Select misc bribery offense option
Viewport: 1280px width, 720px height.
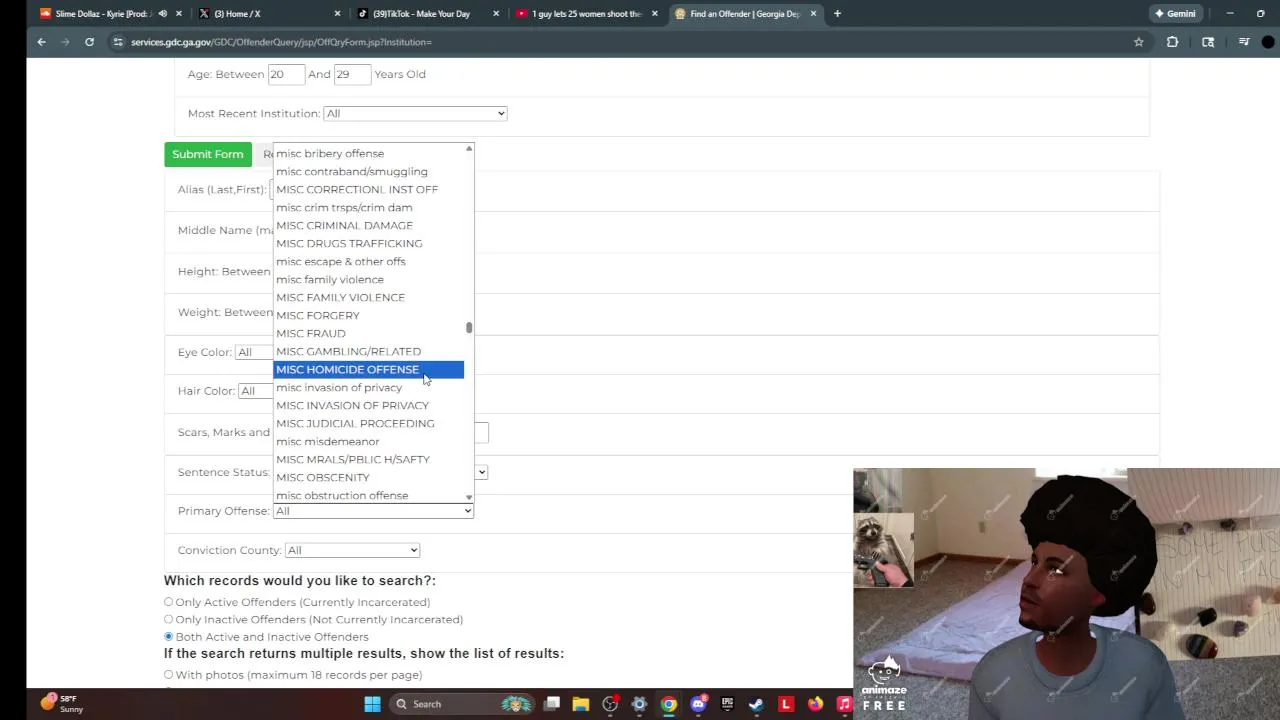point(368,154)
